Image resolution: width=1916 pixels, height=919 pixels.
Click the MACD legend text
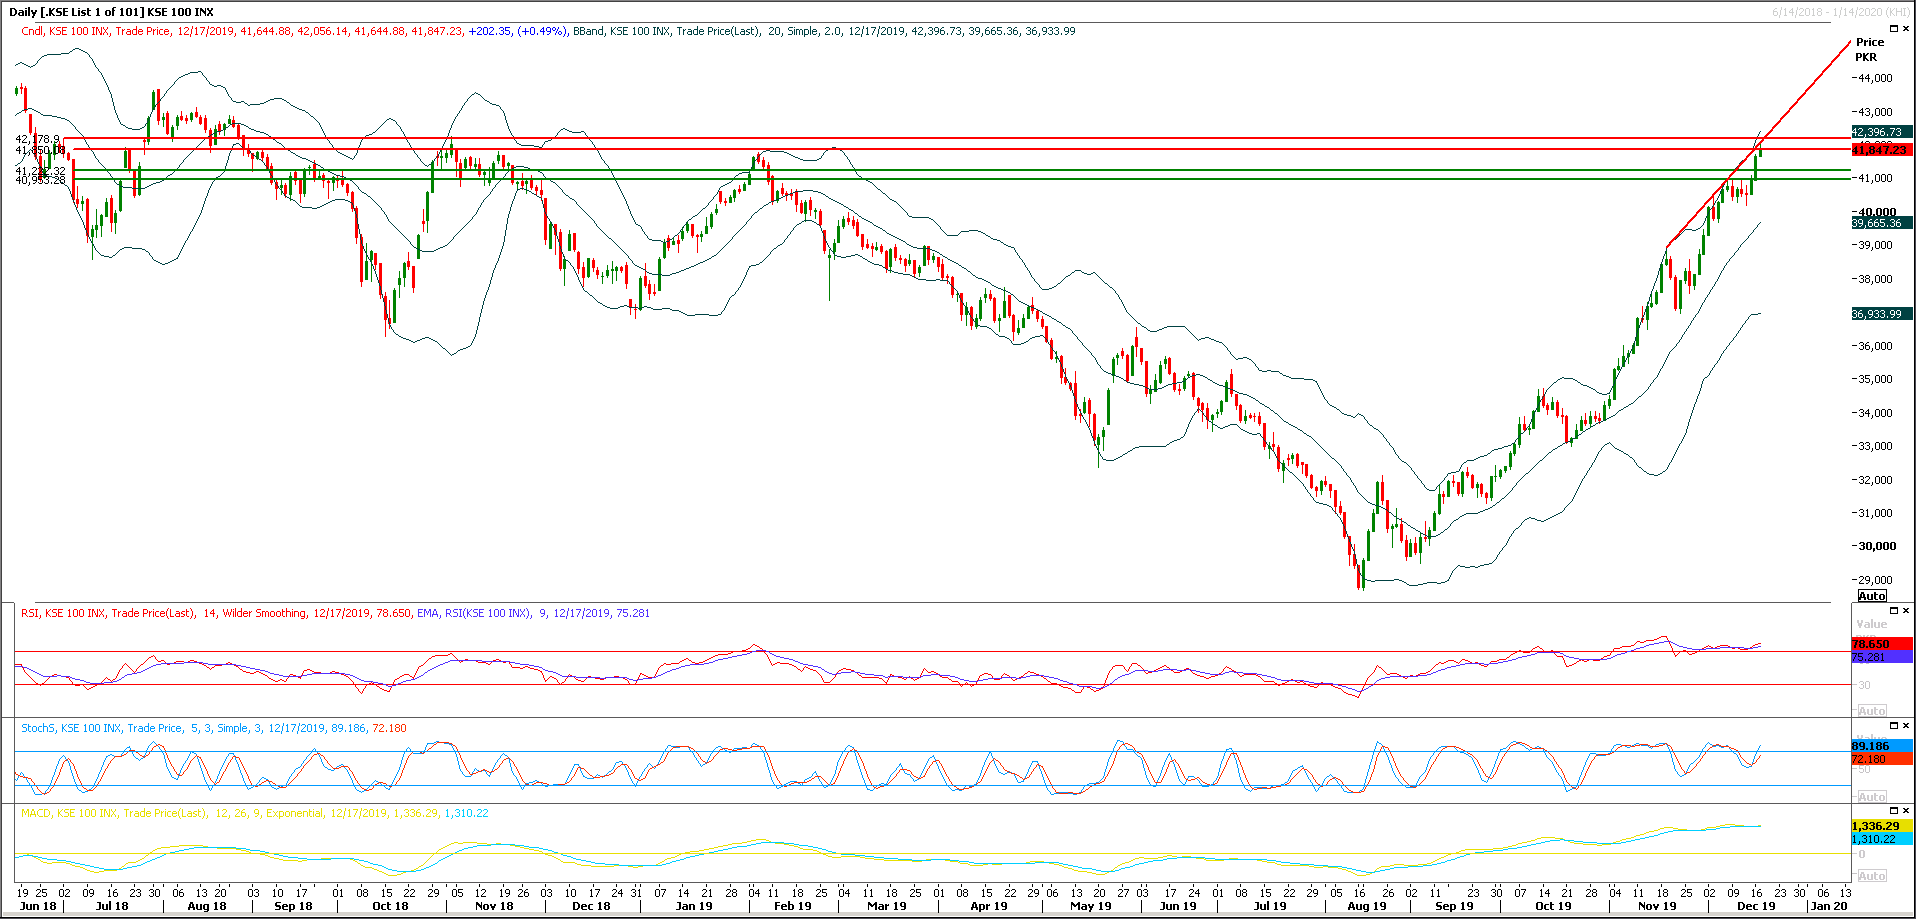coord(35,813)
